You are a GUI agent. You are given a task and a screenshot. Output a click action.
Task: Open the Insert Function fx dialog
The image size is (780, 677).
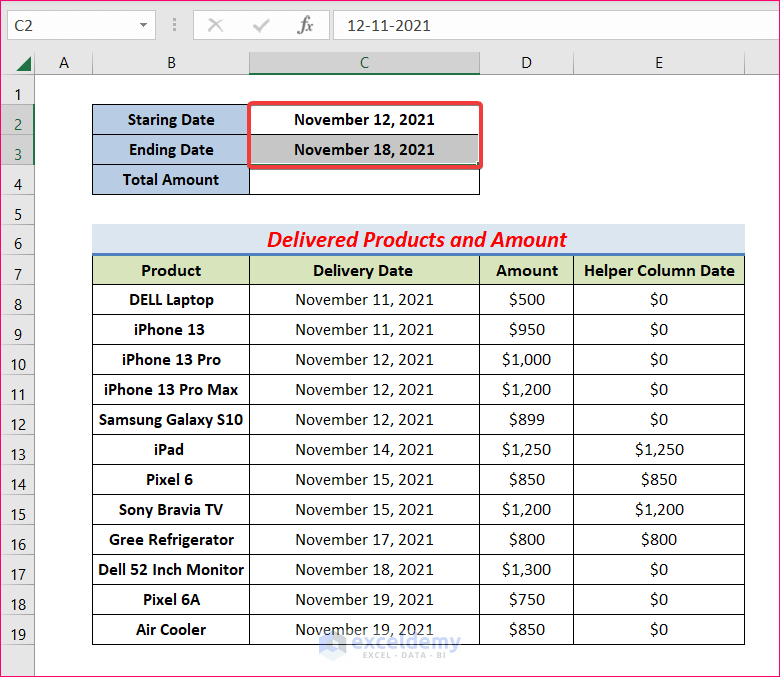click(x=305, y=25)
